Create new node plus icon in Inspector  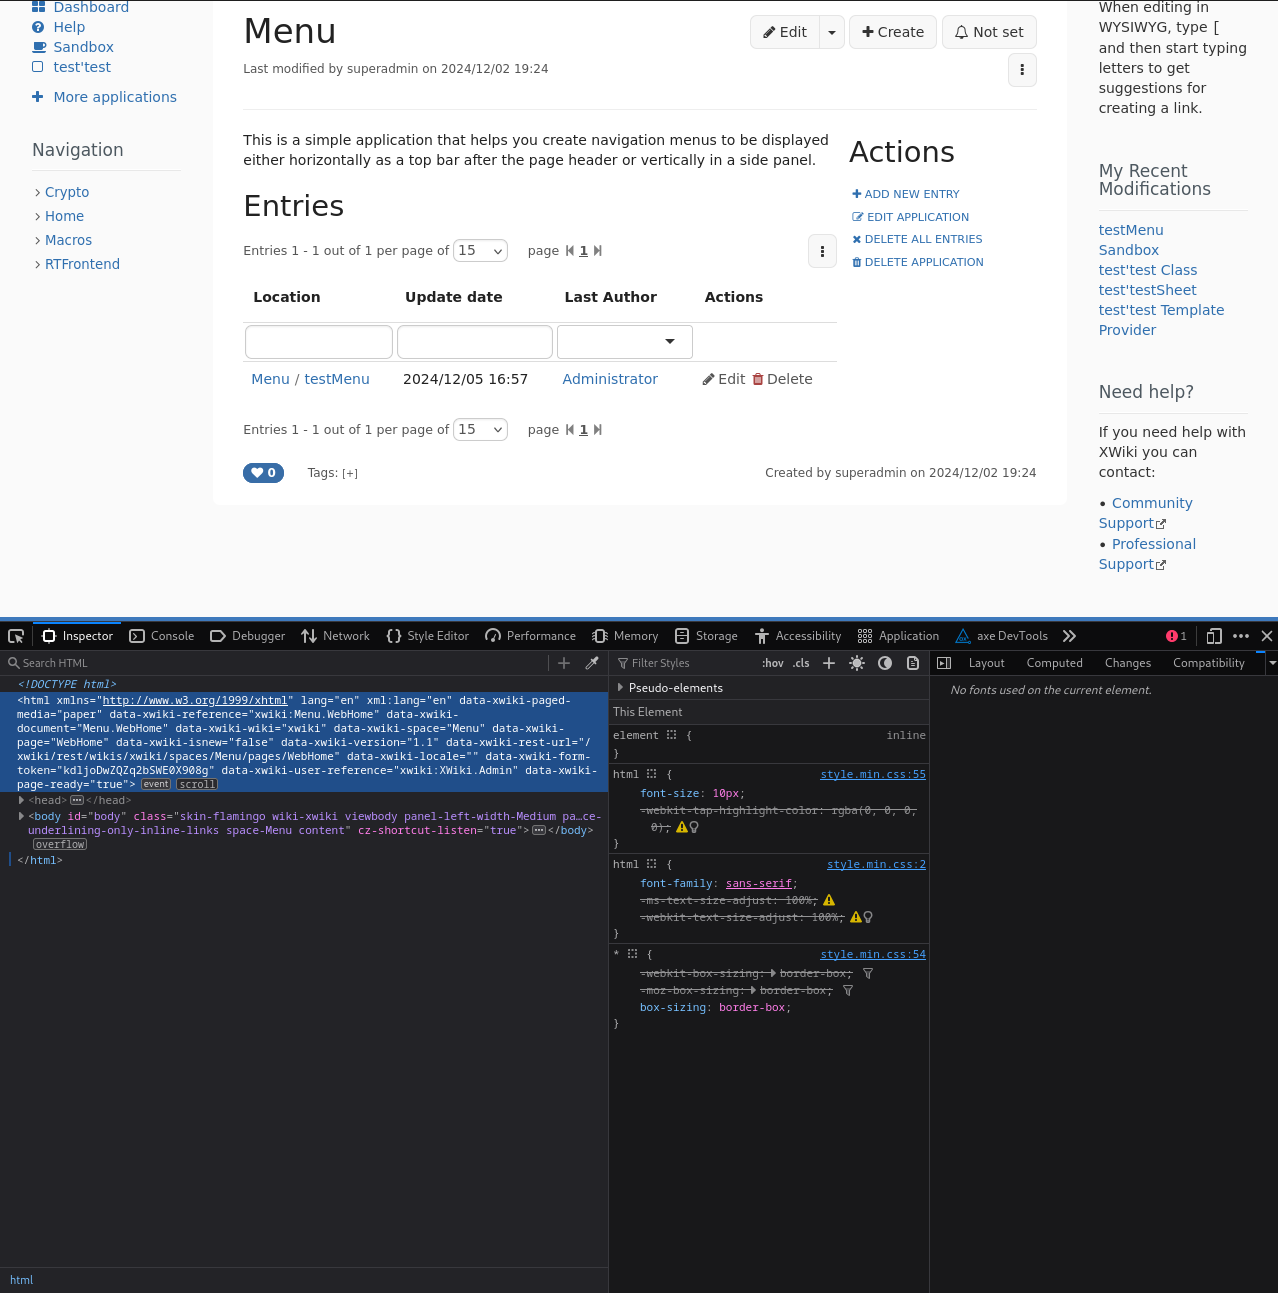pyautogui.click(x=564, y=663)
